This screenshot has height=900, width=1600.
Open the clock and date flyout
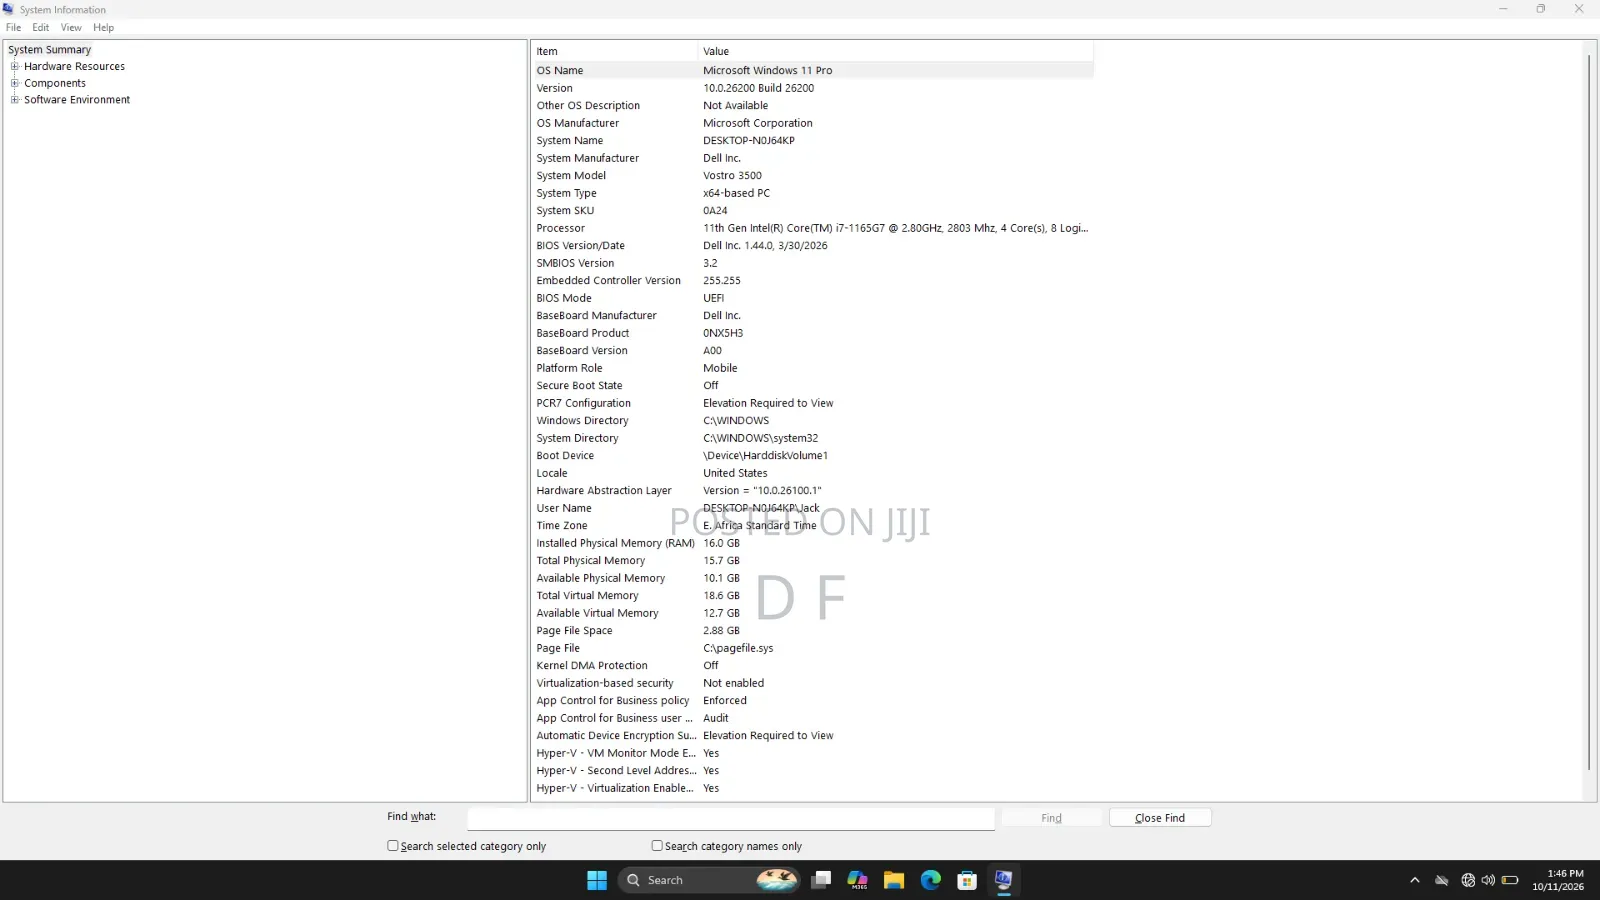click(x=1558, y=880)
